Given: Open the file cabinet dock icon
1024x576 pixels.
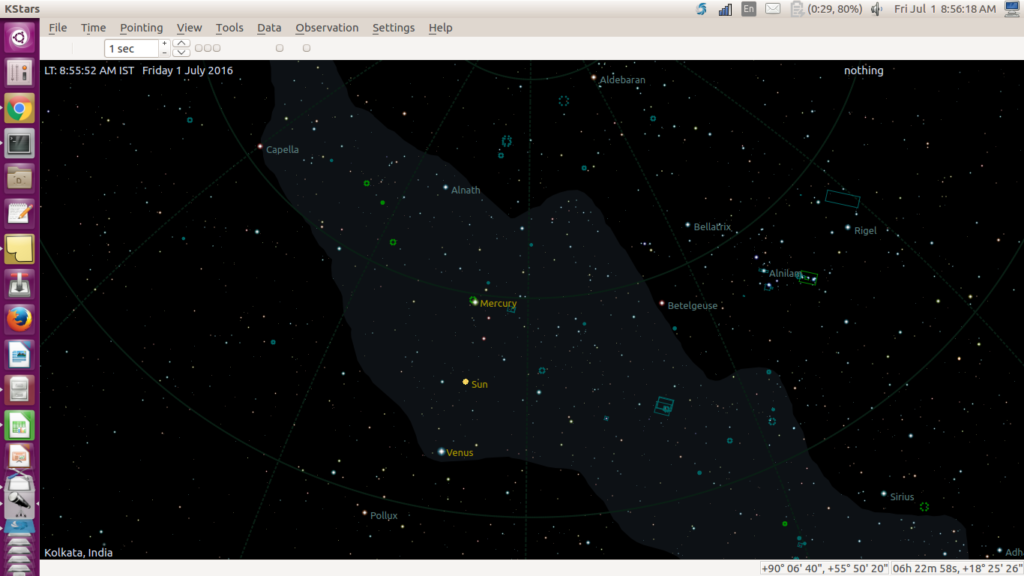Looking at the screenshot, I should point(19,391).
